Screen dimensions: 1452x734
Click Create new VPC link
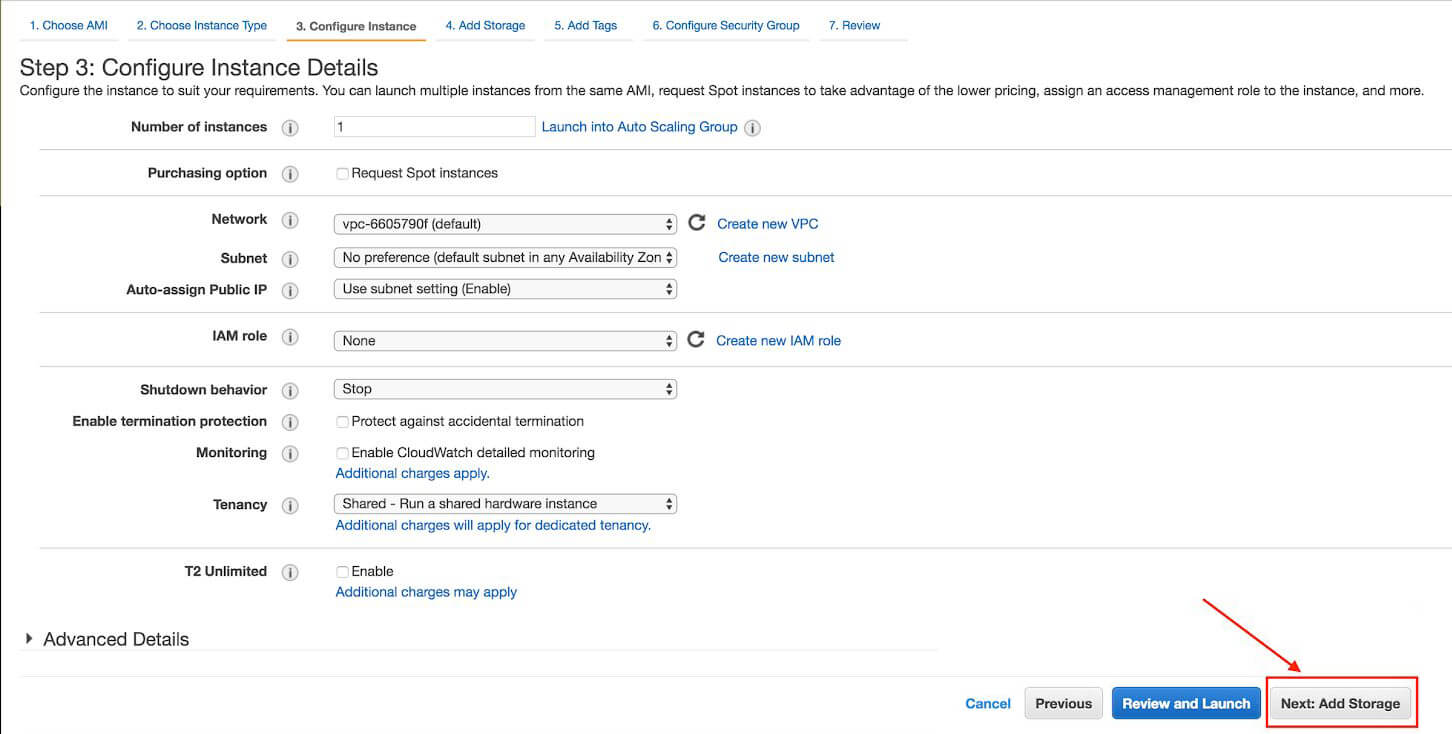tap(768, 224)
